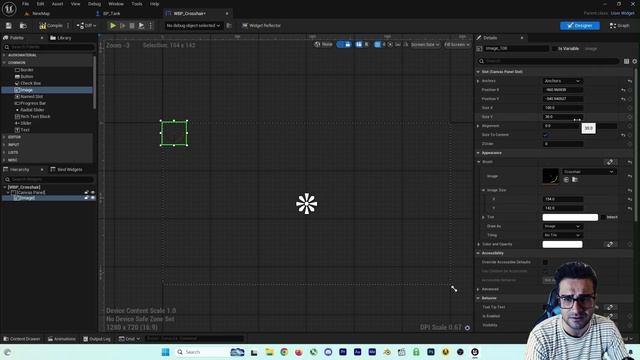Open the Brush image asset dropdown
Image resolution: width=640 pixels, height=360 pixels.
(x=589, y=172)
